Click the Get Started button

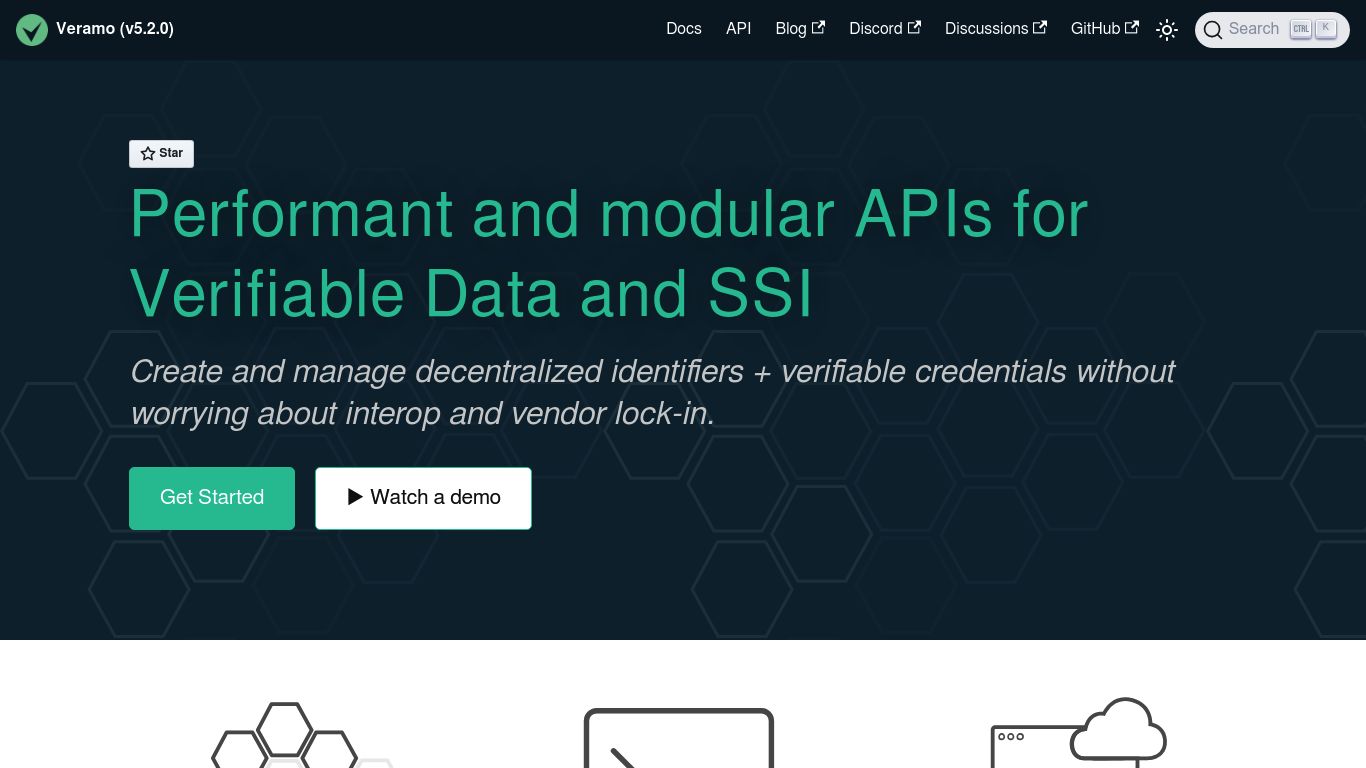coord(212,498)
